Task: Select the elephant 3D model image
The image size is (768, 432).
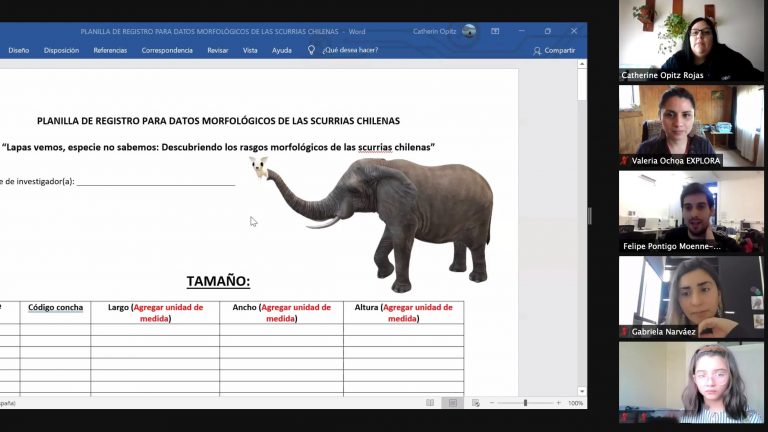Action: point(381,224)
